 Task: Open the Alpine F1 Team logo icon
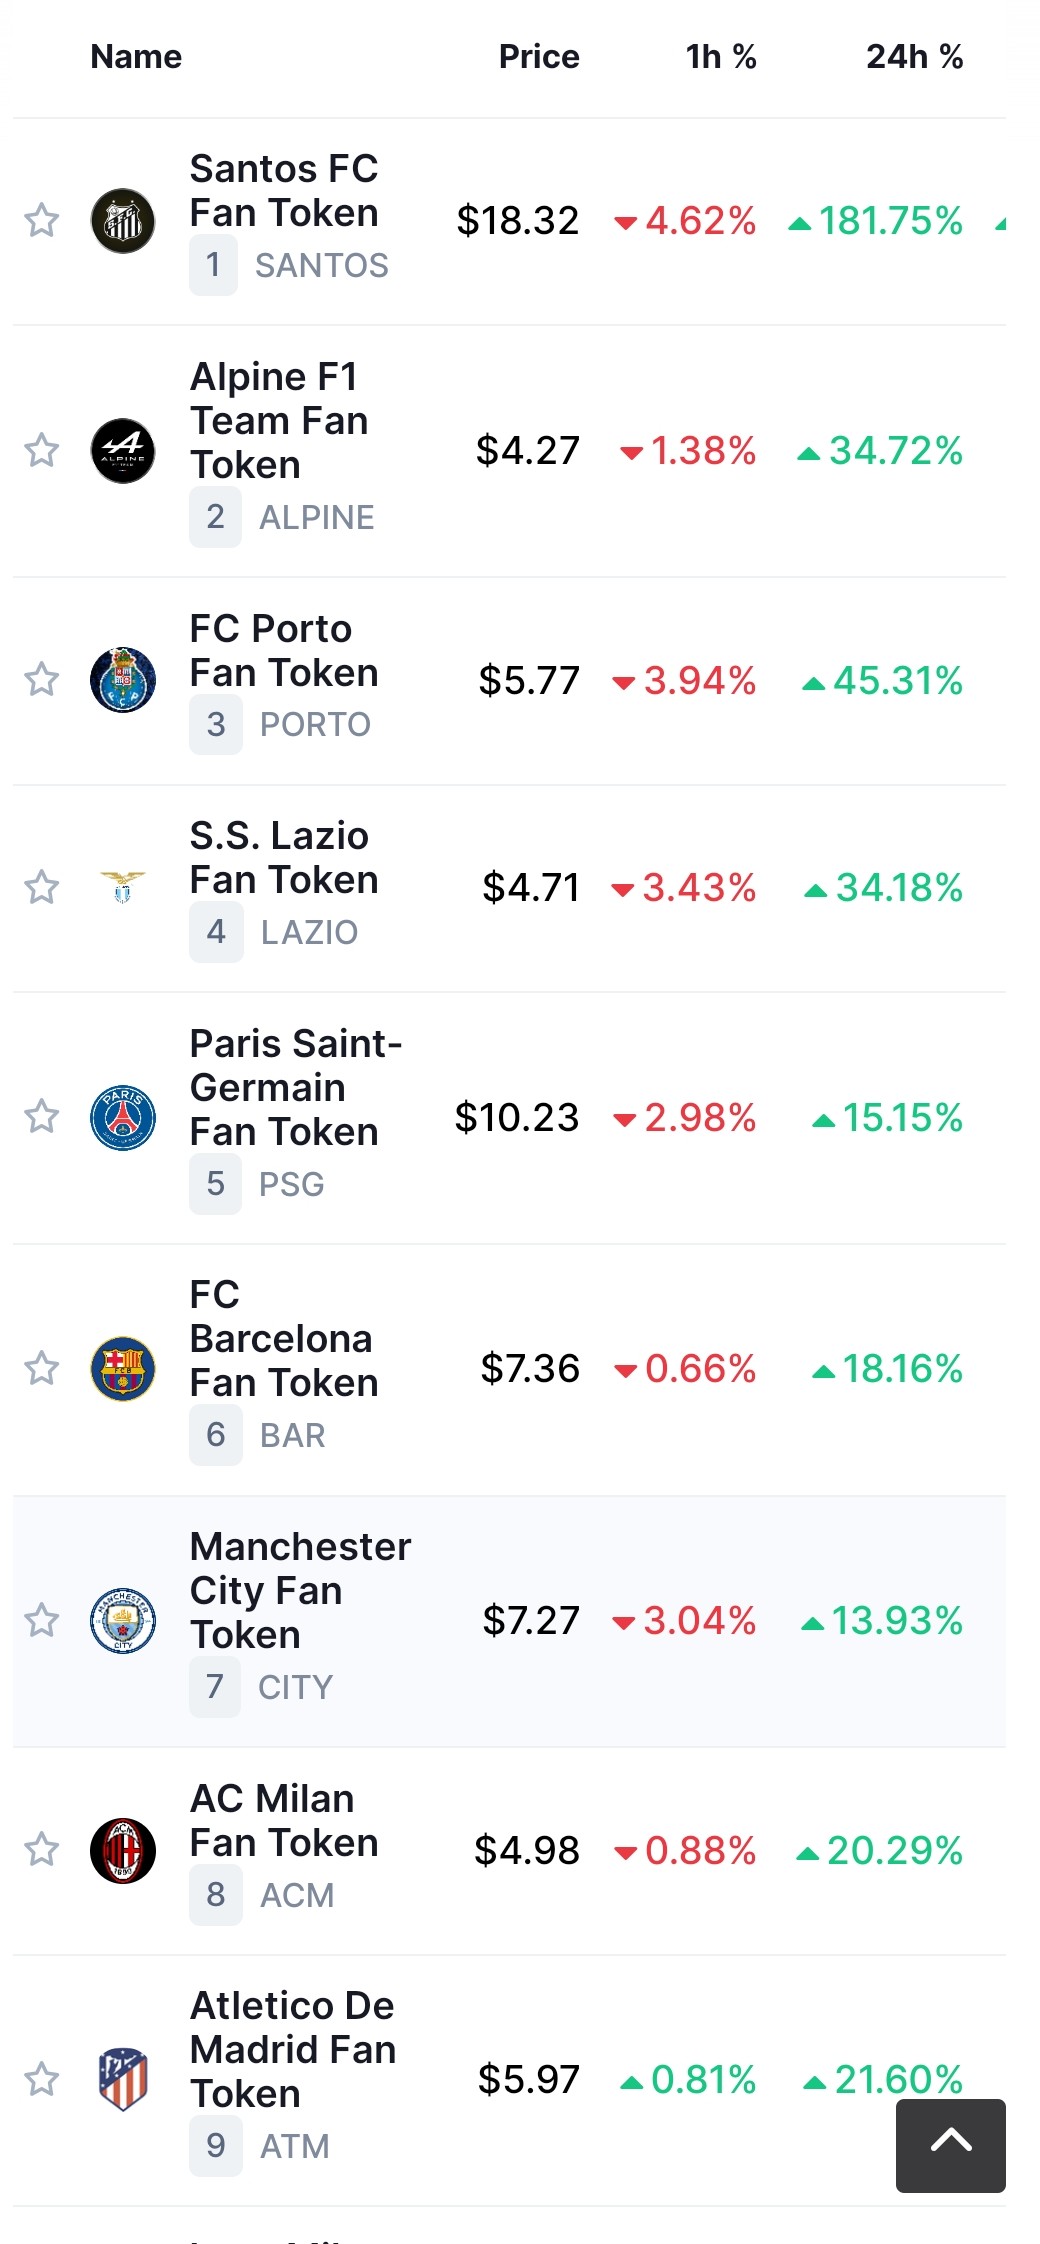123,451
